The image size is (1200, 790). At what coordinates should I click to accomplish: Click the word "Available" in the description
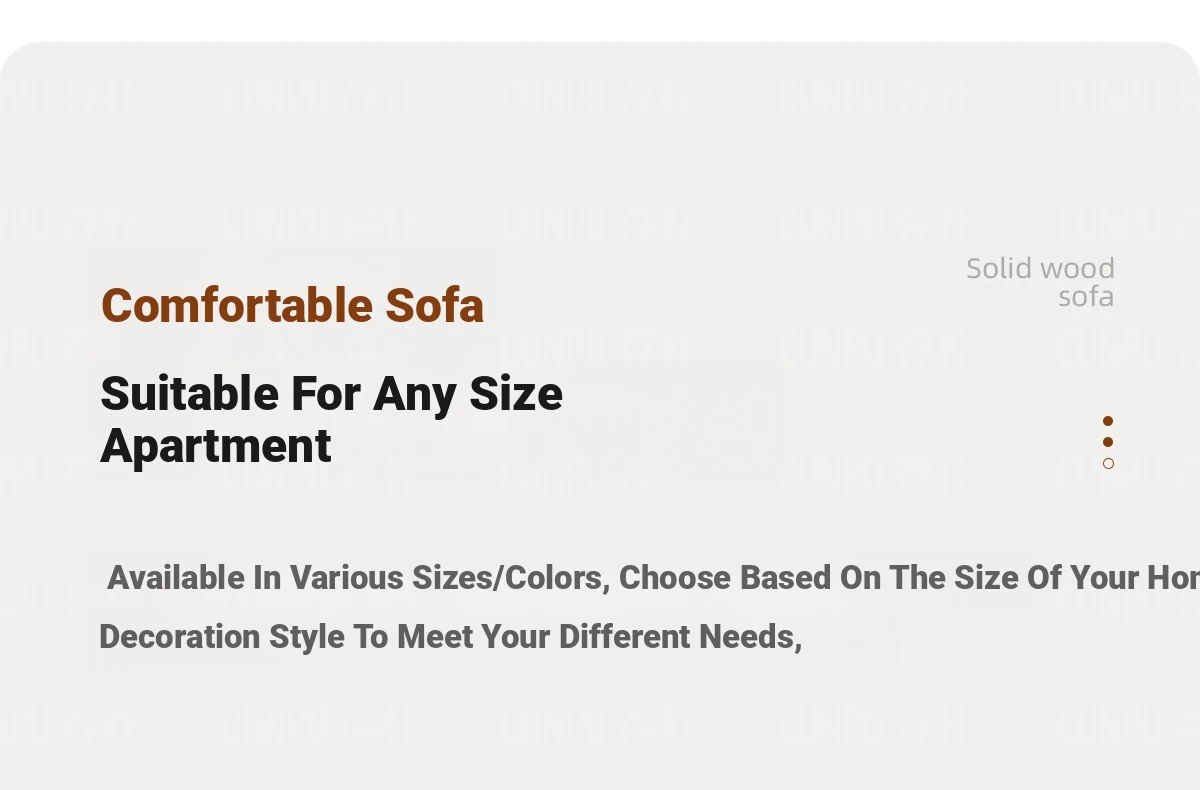point(175,578)
